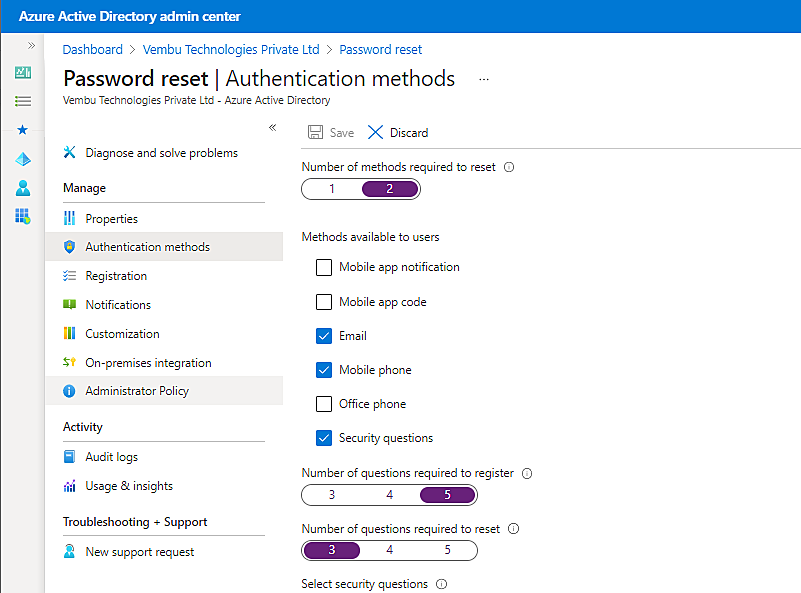Open the info tooltip for Select security questions
The image size is (801, 593).
coord(443,584)
